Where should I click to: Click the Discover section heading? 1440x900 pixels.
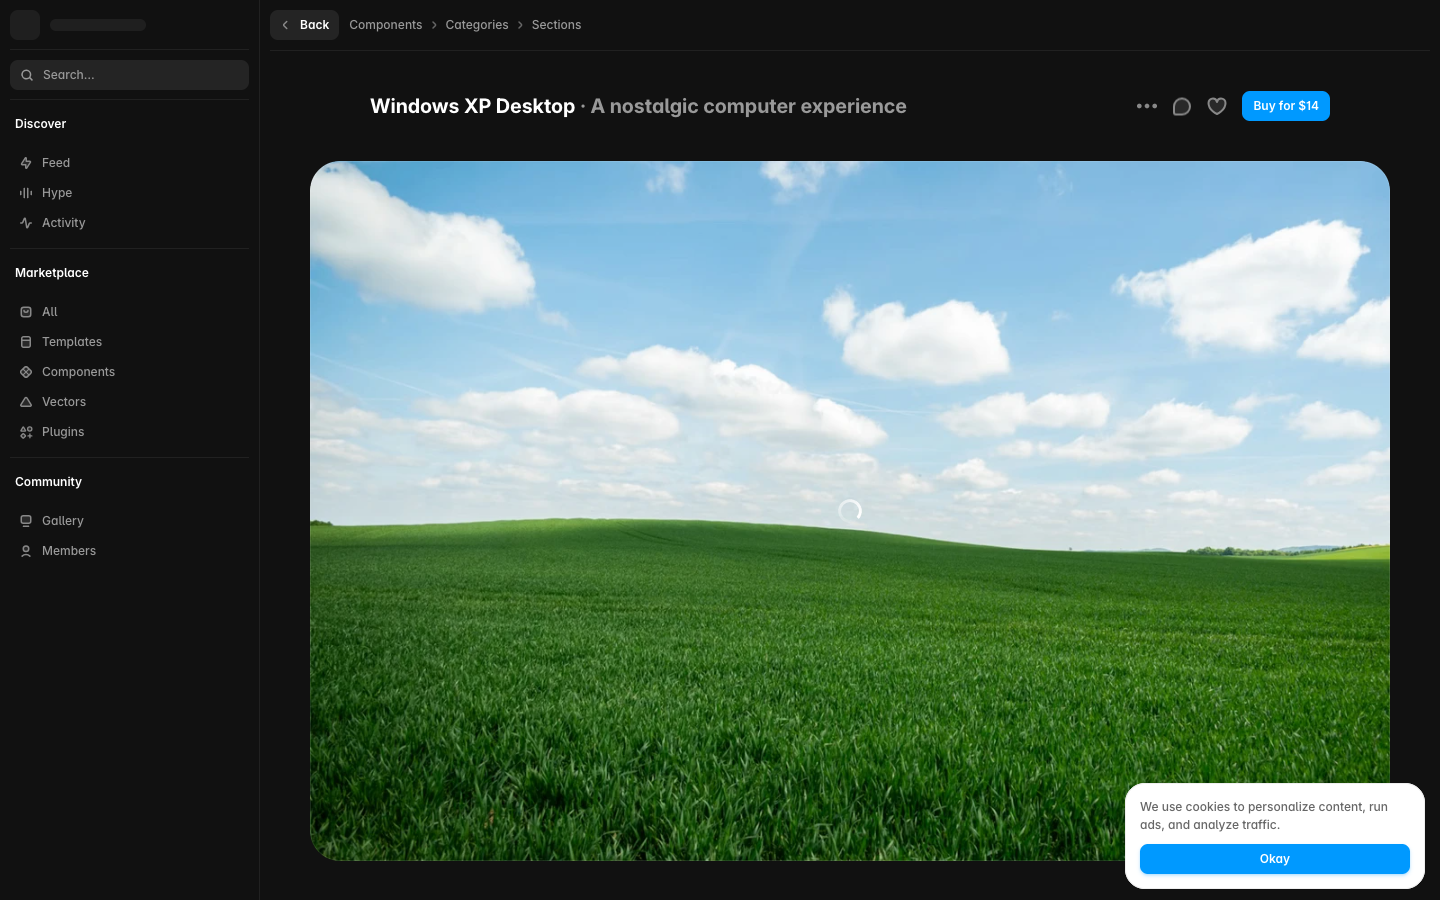tap(41, 124)
